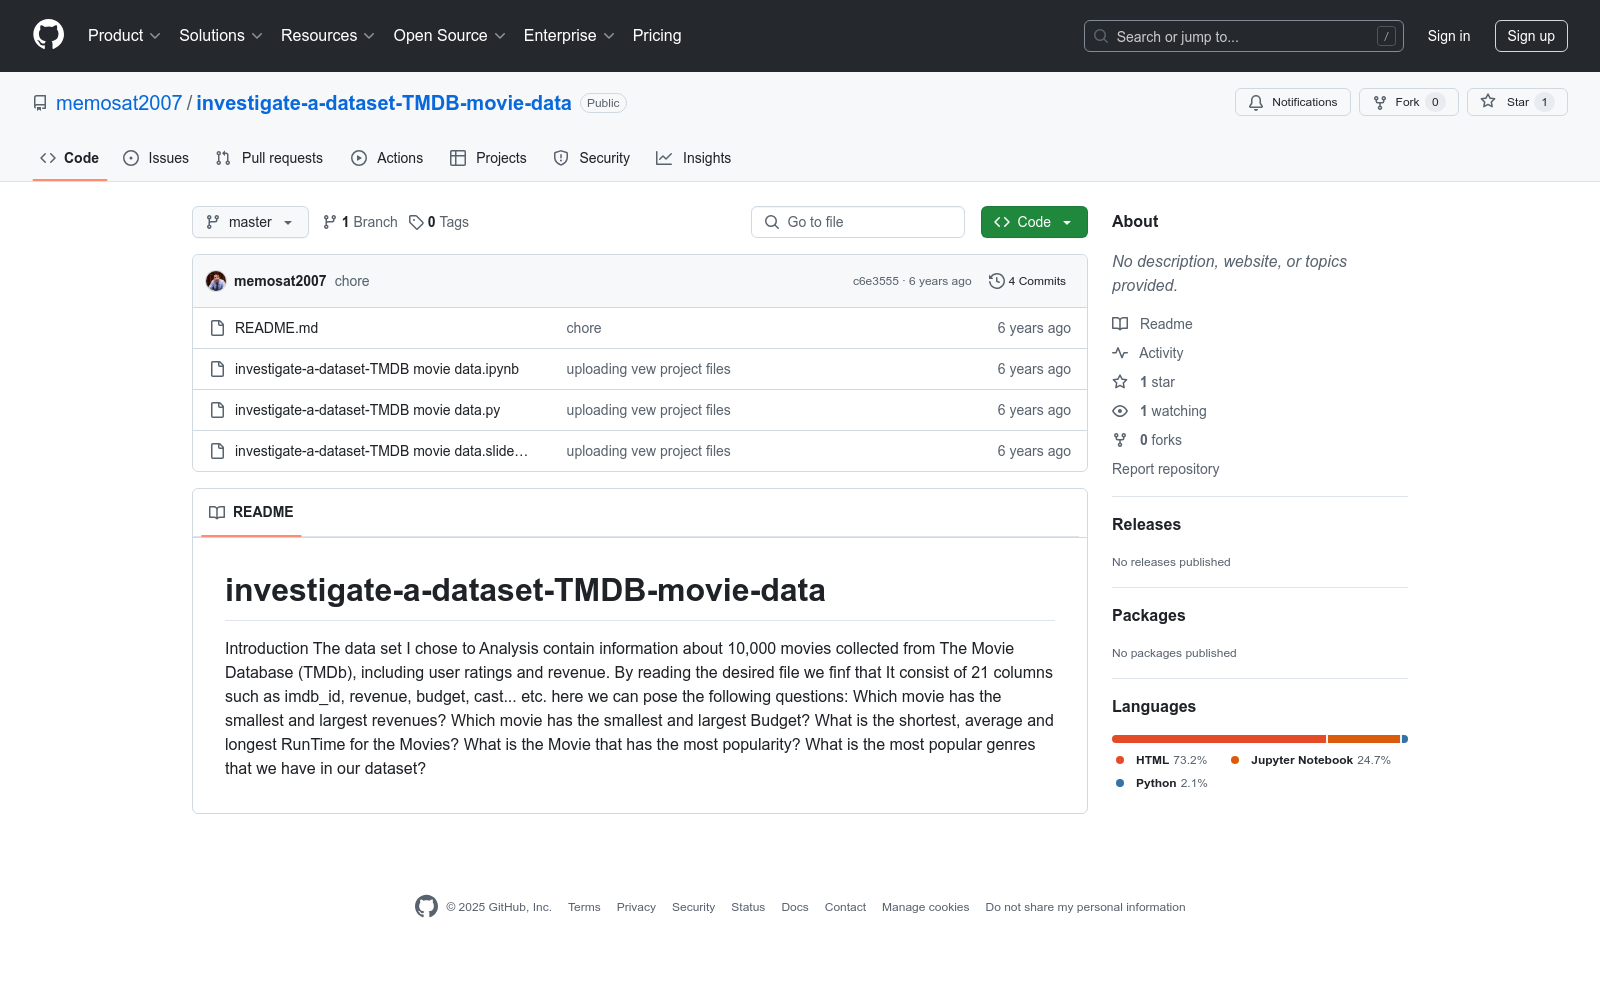Click the magnifier icon in the header search
The width and height of the screenshot is (1600, 1000).
point(1101,36)
